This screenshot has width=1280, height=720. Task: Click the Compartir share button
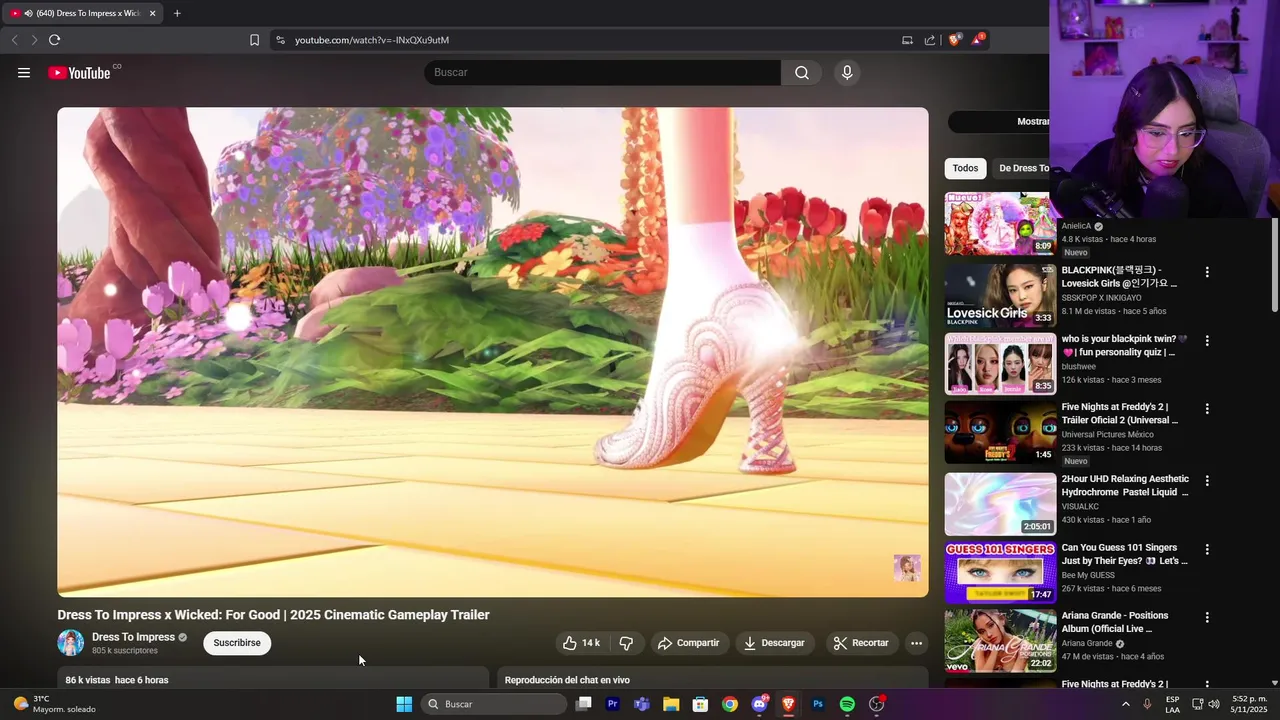click(688, 643)
